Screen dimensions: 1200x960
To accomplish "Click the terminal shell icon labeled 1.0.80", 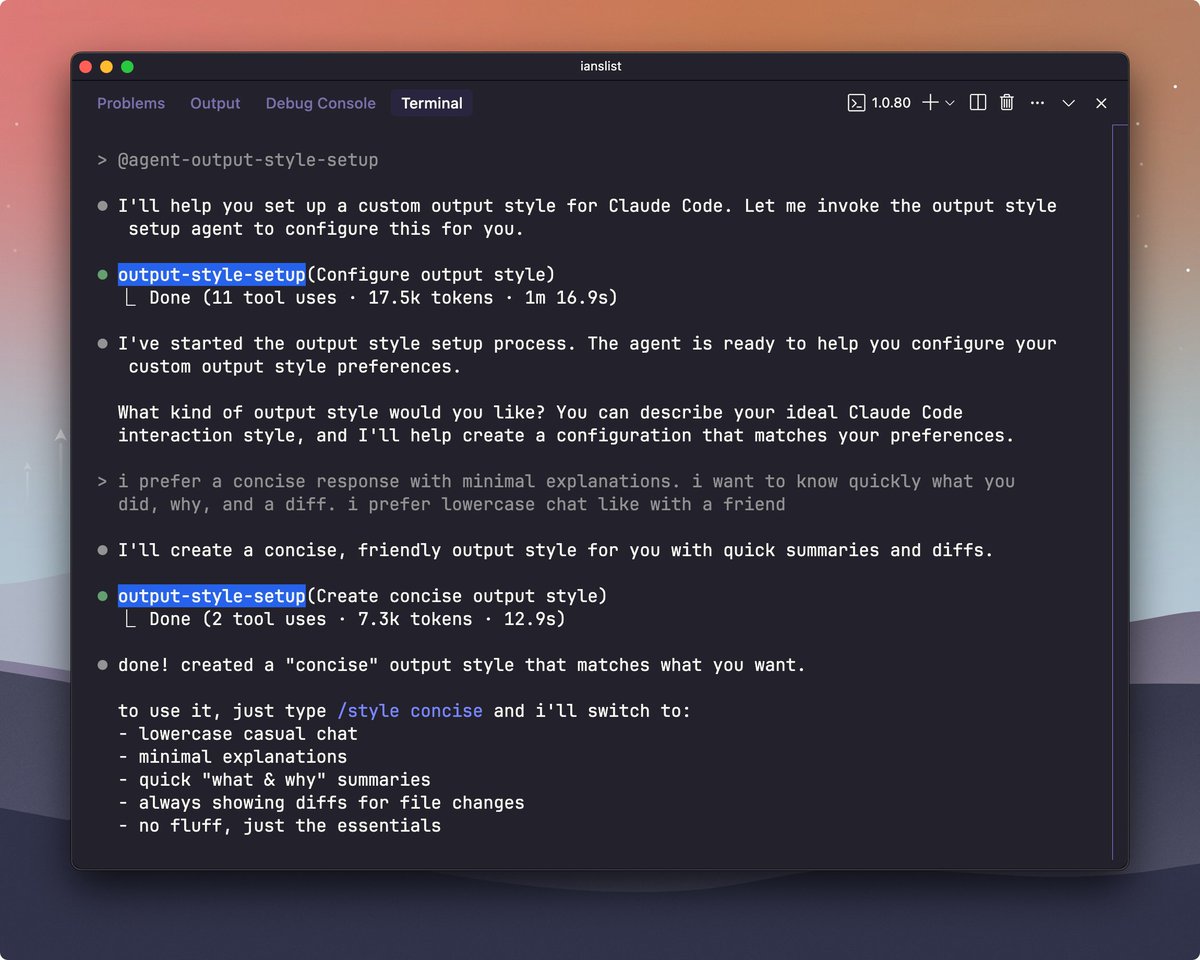I will tap(856, 103).
